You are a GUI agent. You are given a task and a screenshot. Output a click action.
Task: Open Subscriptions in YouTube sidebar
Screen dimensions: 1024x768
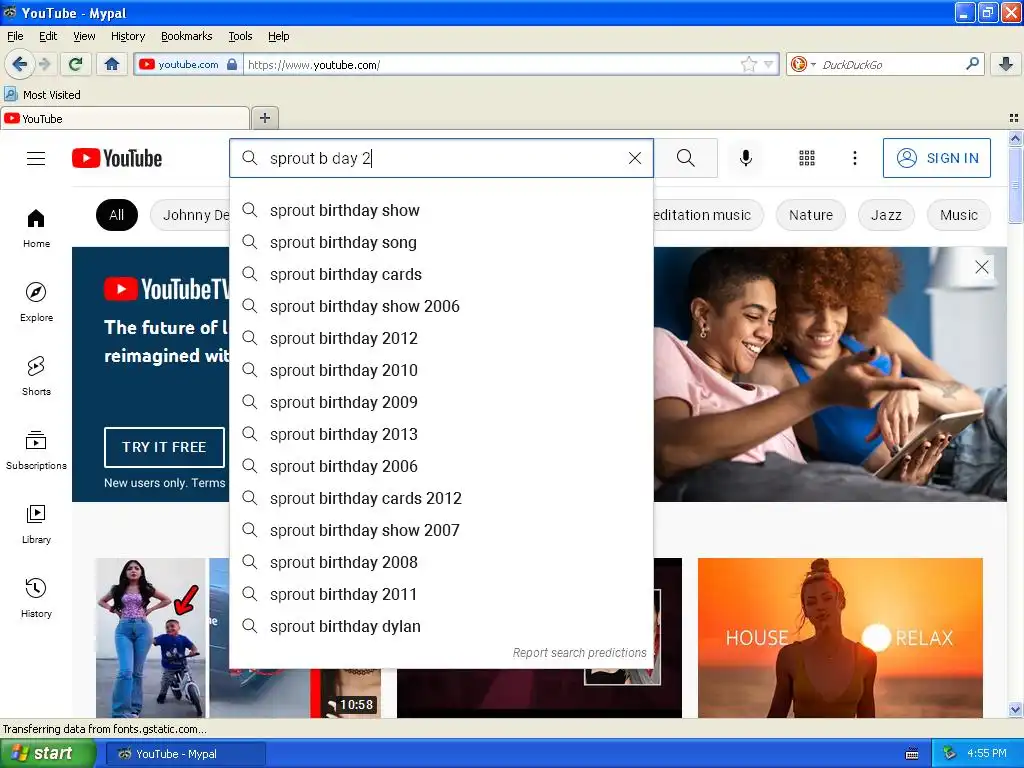coord(36,449)
